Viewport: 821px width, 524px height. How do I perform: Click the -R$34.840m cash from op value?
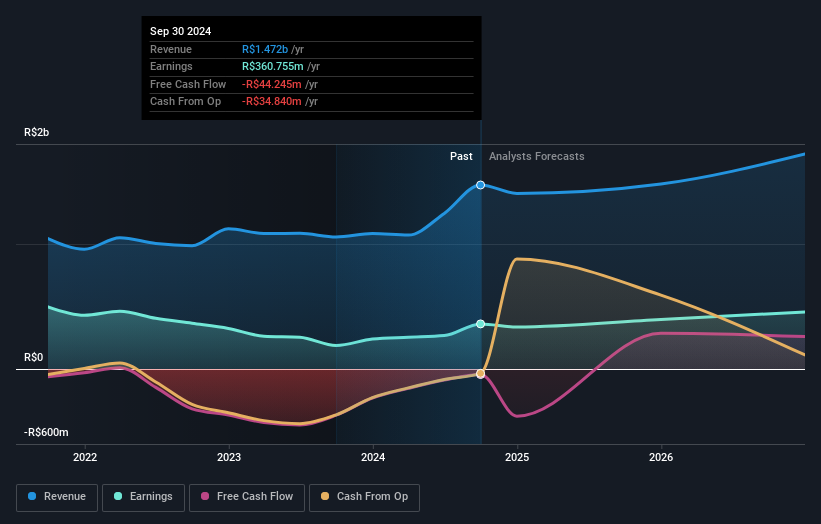[272, 102]
